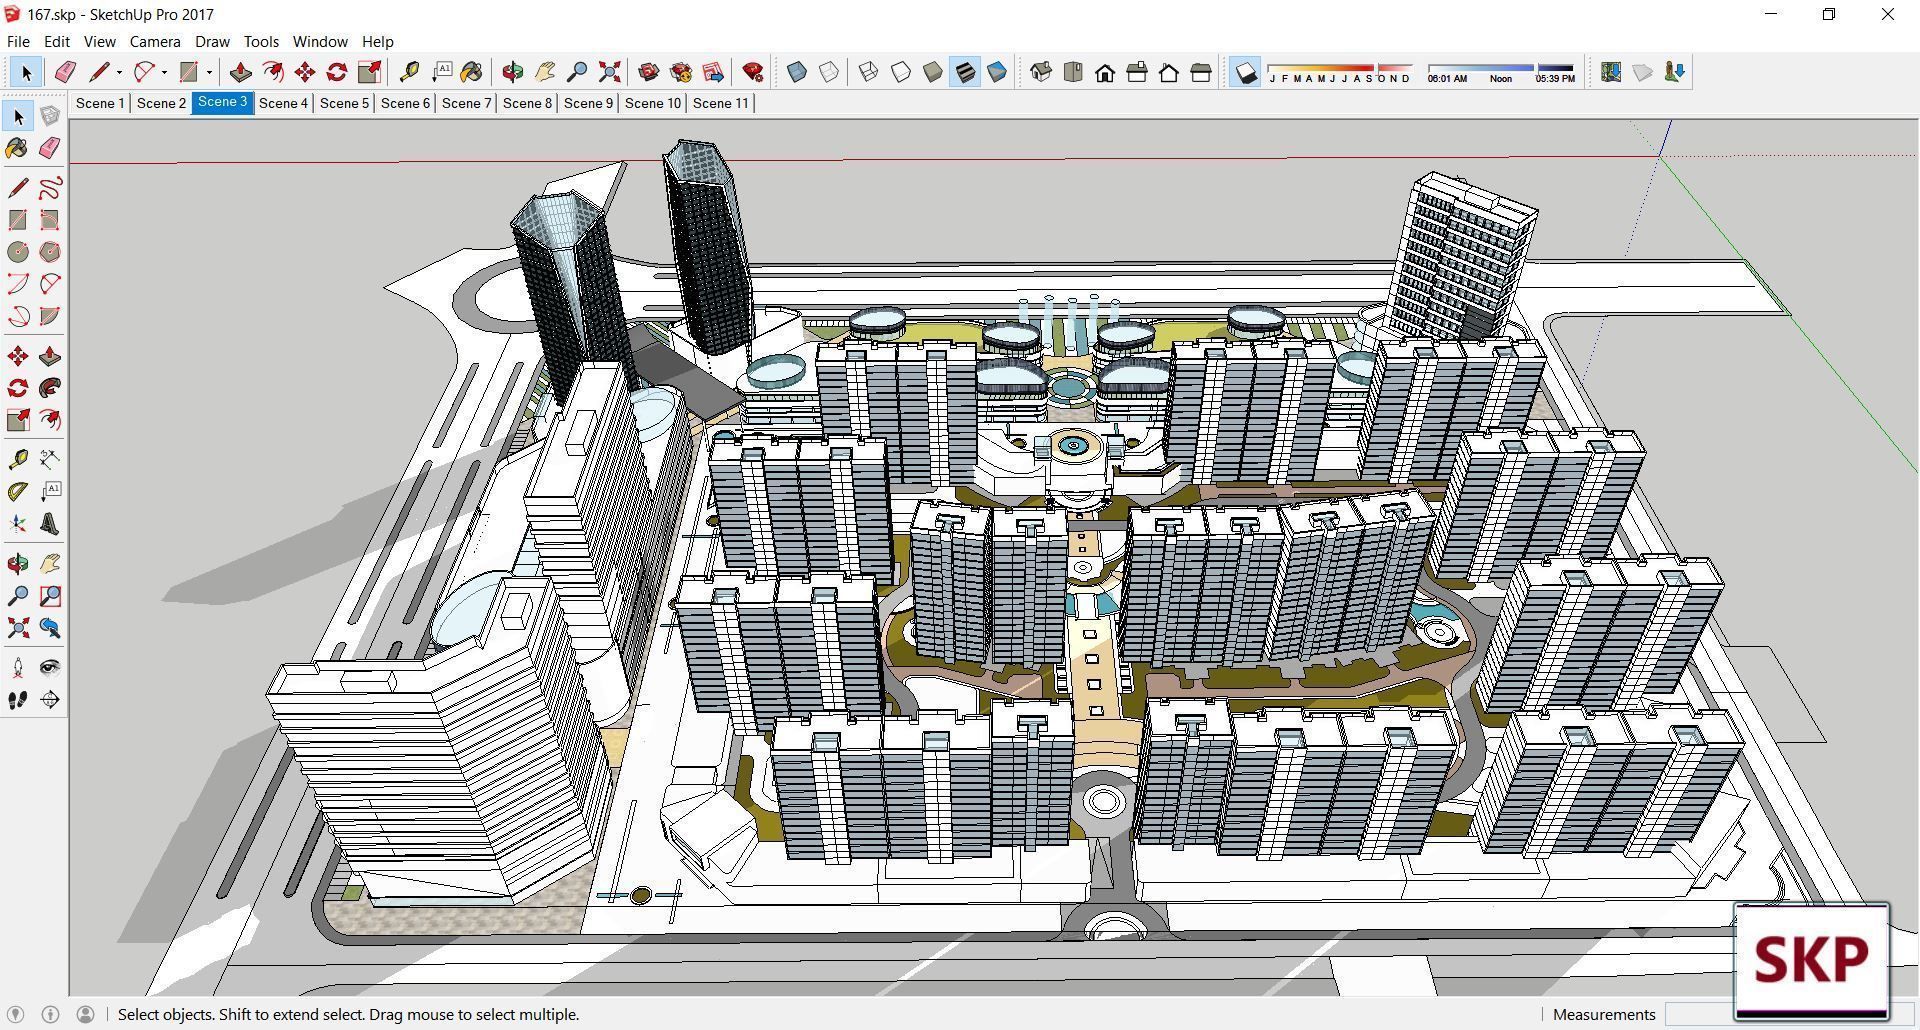Open the Window menu

point(320,42)
